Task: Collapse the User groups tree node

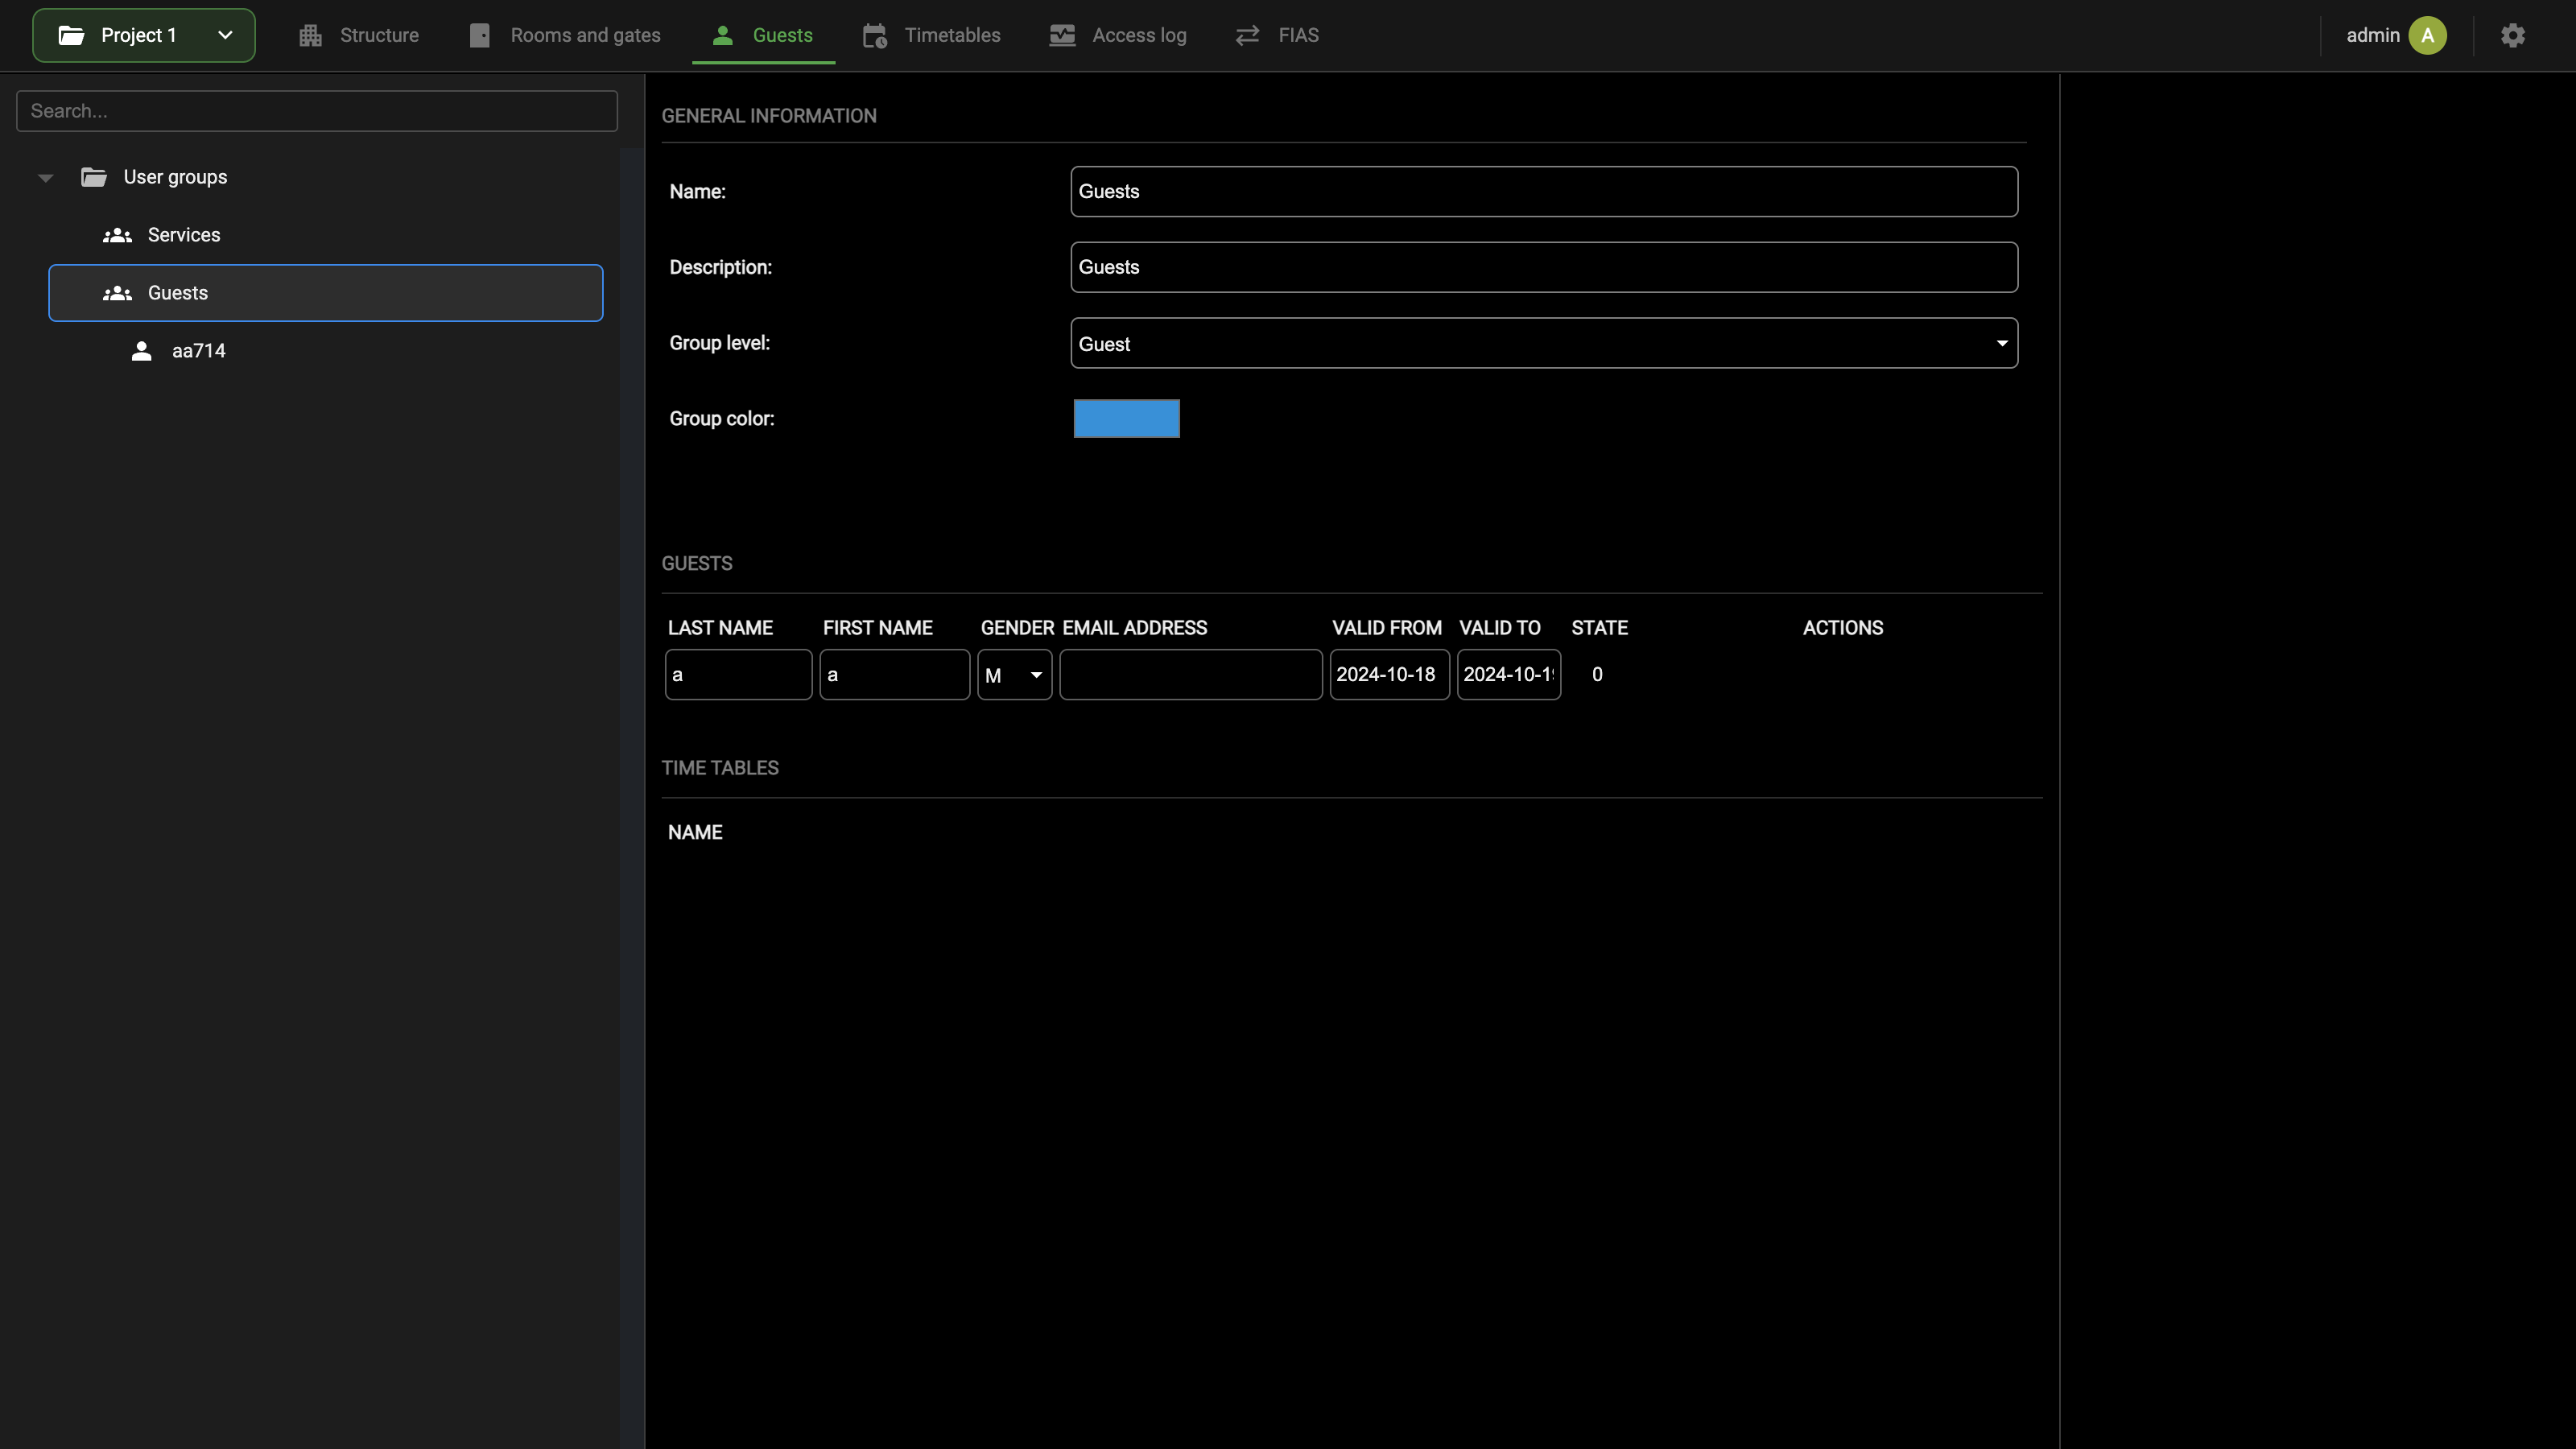Action: click(45, 178)
